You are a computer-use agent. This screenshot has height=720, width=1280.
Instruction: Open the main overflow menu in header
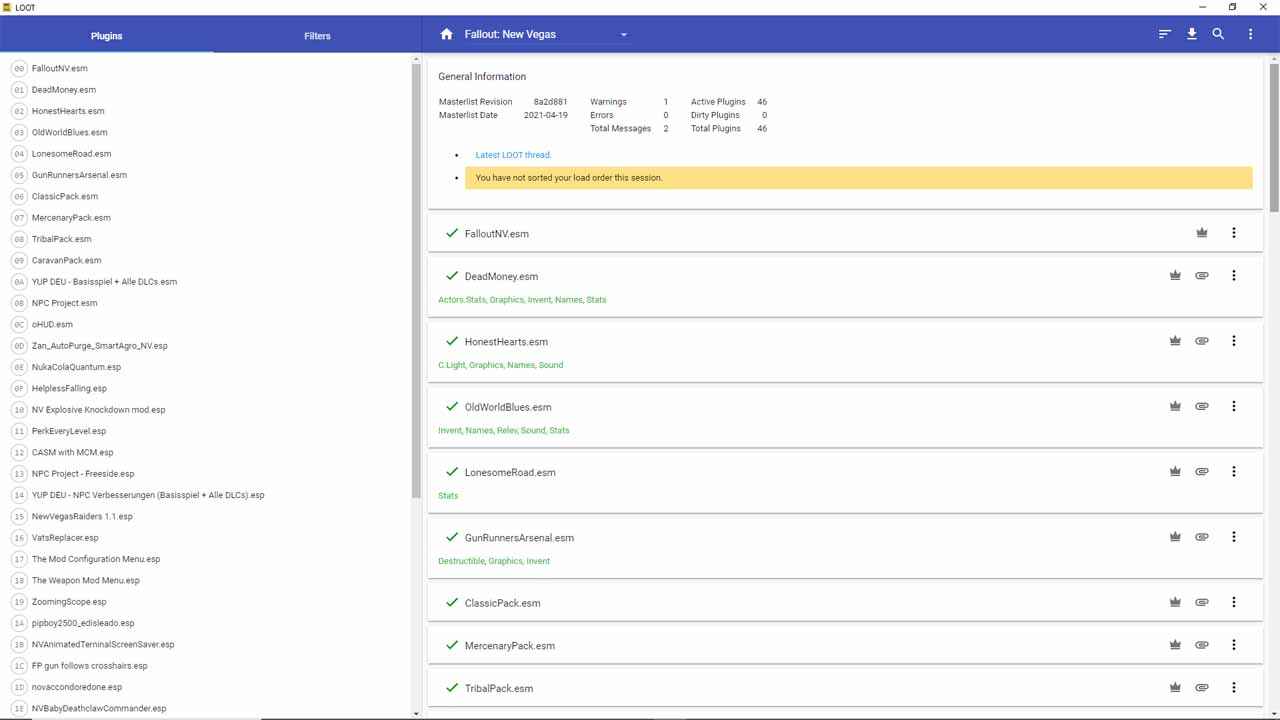[1250, 34]
